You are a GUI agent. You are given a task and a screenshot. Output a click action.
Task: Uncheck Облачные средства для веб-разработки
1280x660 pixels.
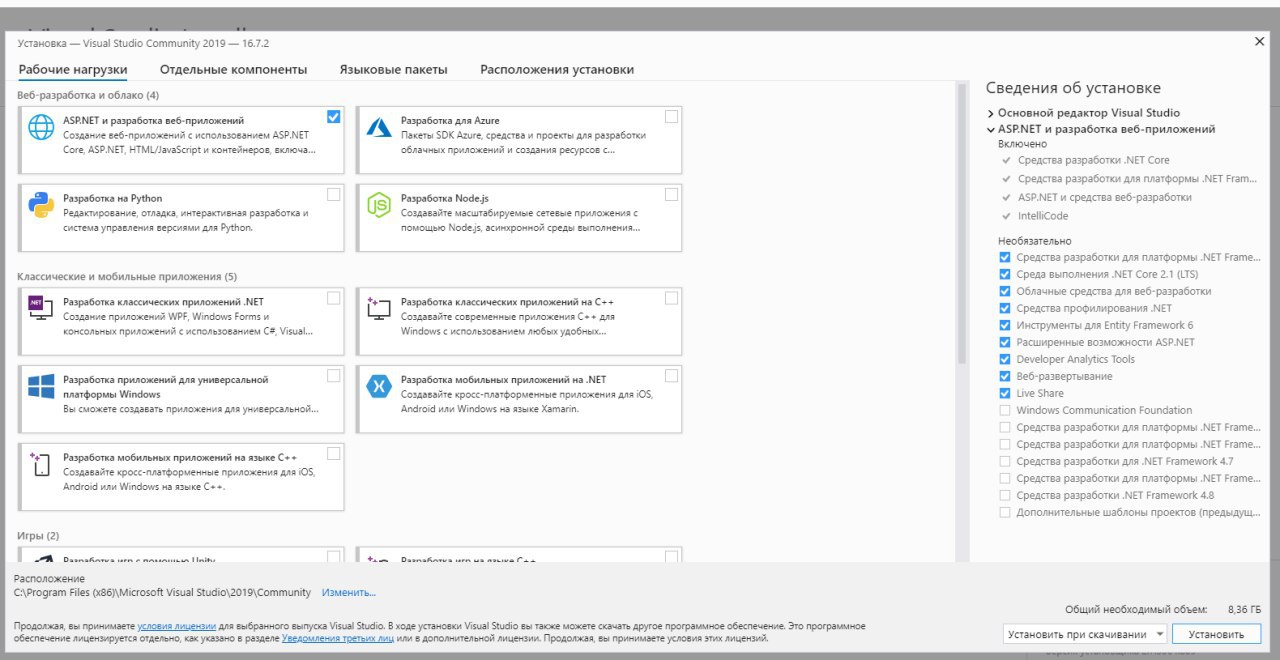tap(1005, 291)
